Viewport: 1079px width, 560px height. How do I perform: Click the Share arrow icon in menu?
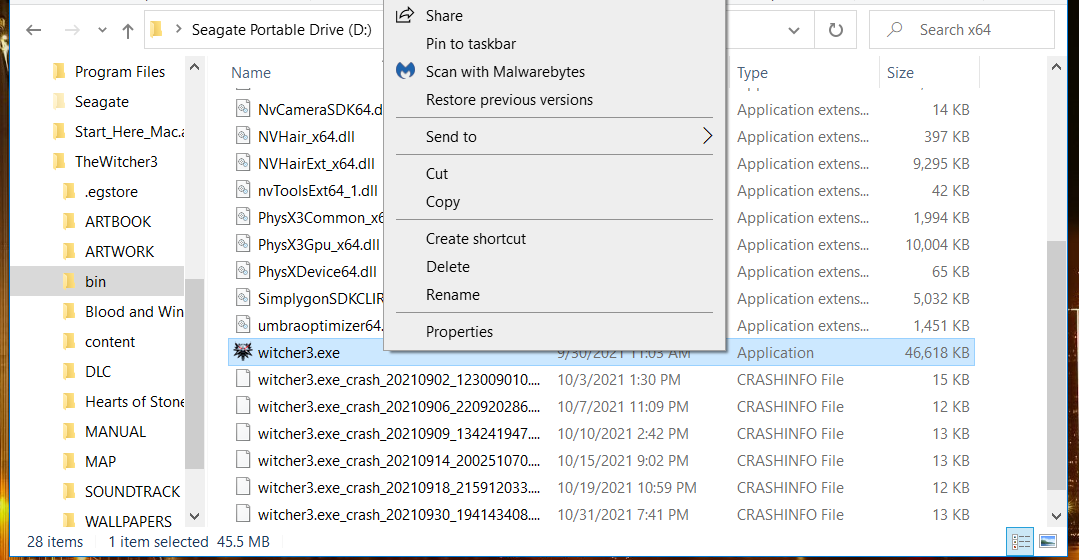[x=405, y=14]
